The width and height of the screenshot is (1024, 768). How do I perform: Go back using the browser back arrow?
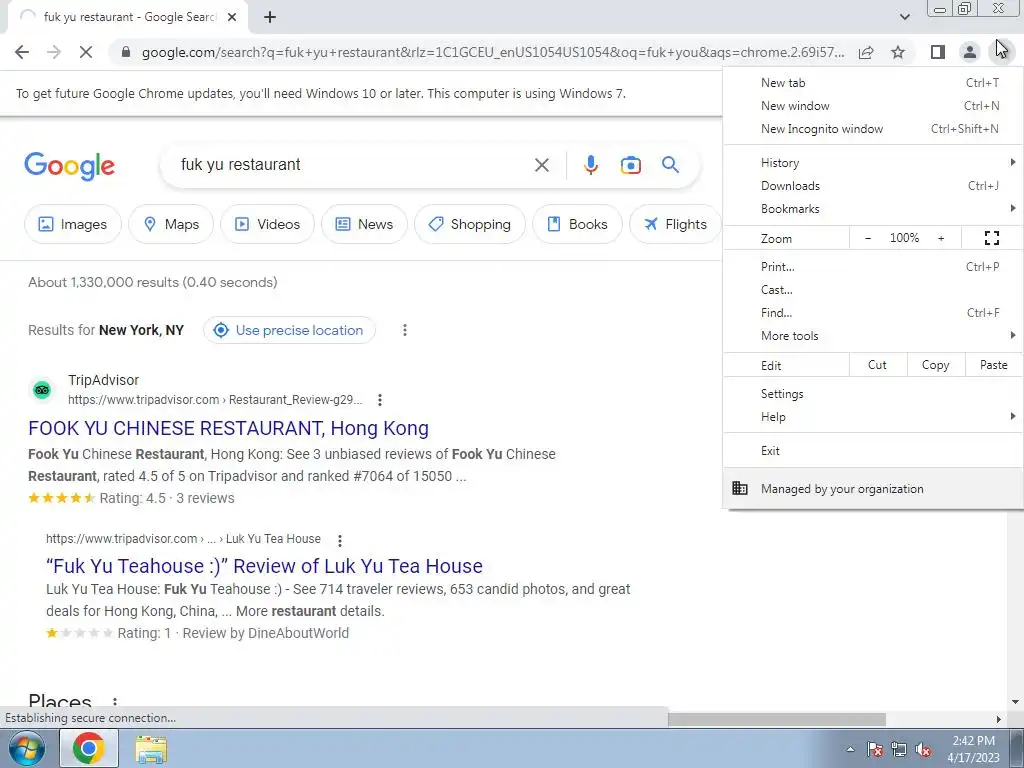click(x=22, y=52)
